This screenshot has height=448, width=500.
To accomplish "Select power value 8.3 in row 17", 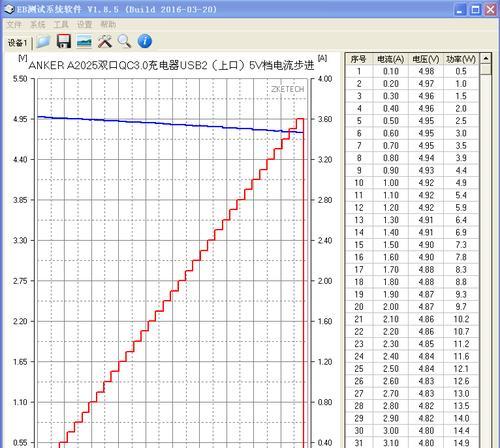I will [x=461, y=269].
